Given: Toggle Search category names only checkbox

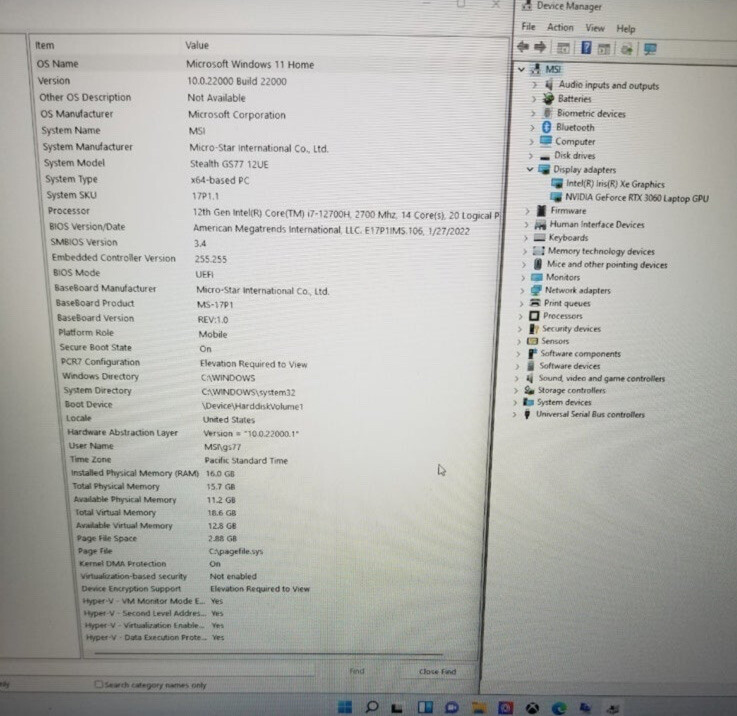Looking at the screenshot, I should pos(98,685).
